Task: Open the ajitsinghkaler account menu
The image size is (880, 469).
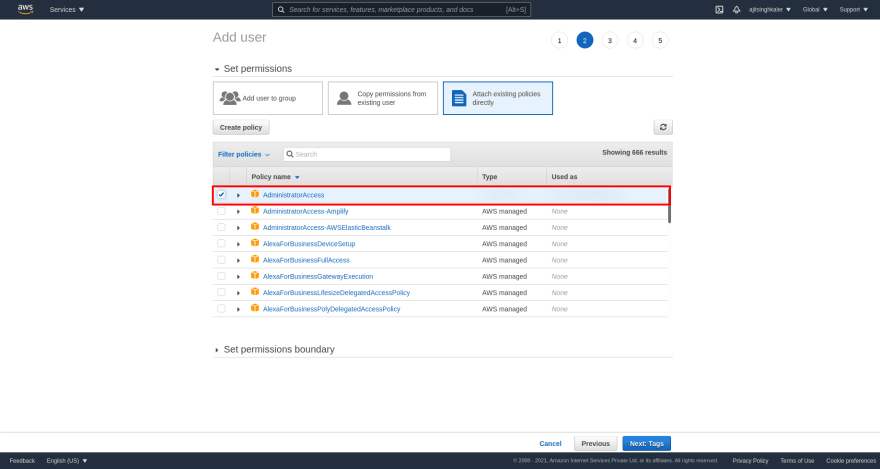Action: tap(769, 10)
